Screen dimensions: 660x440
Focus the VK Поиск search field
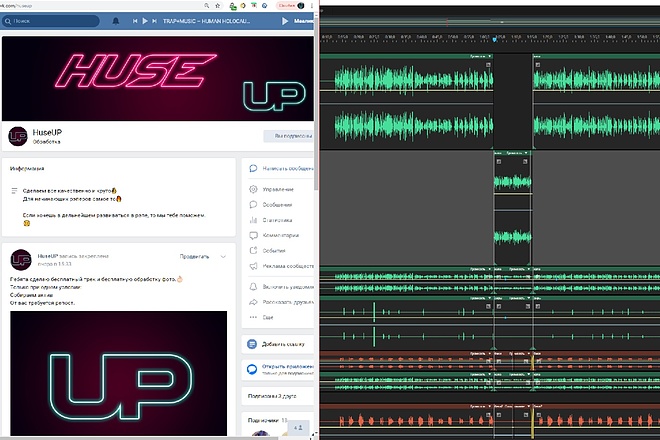(51, 21)
